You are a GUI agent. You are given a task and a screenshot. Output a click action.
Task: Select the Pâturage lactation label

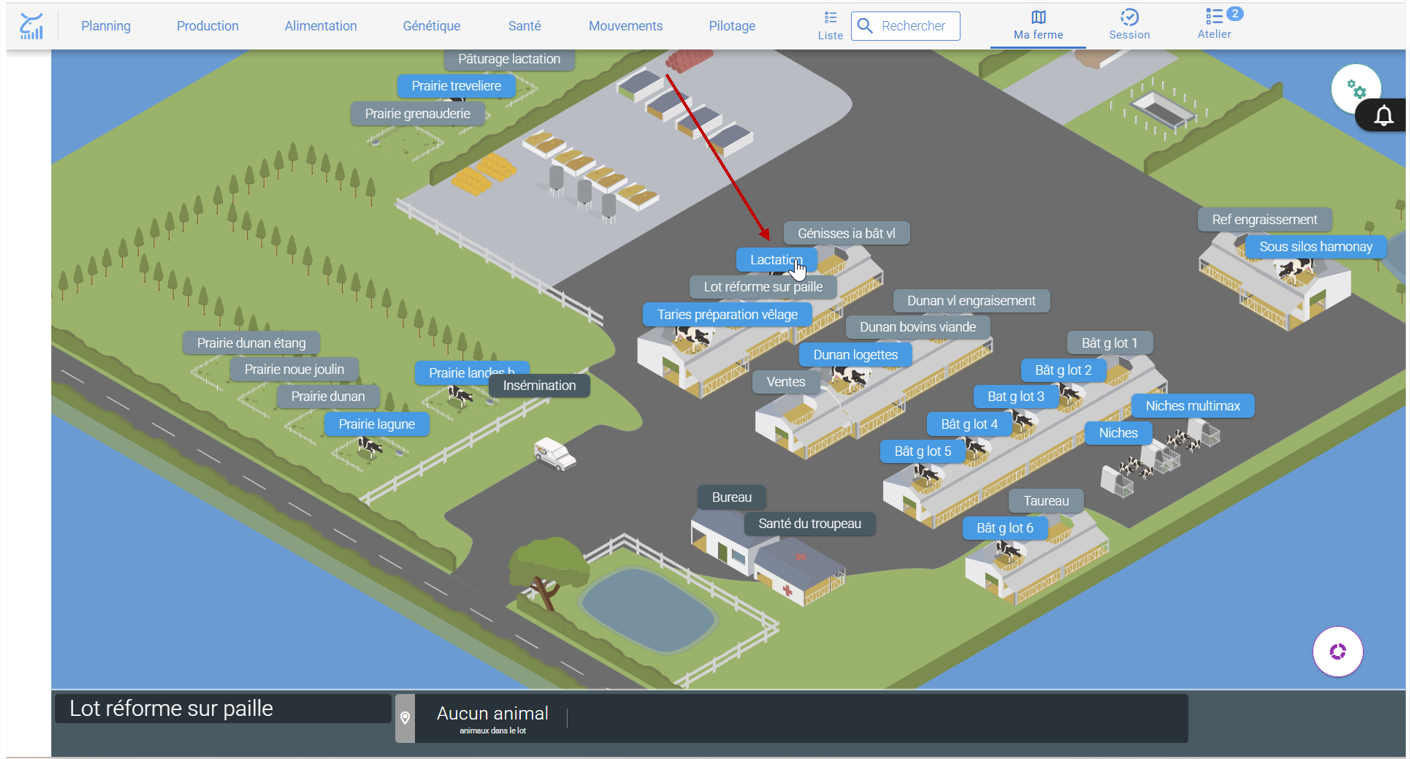[x=509, y=59]
